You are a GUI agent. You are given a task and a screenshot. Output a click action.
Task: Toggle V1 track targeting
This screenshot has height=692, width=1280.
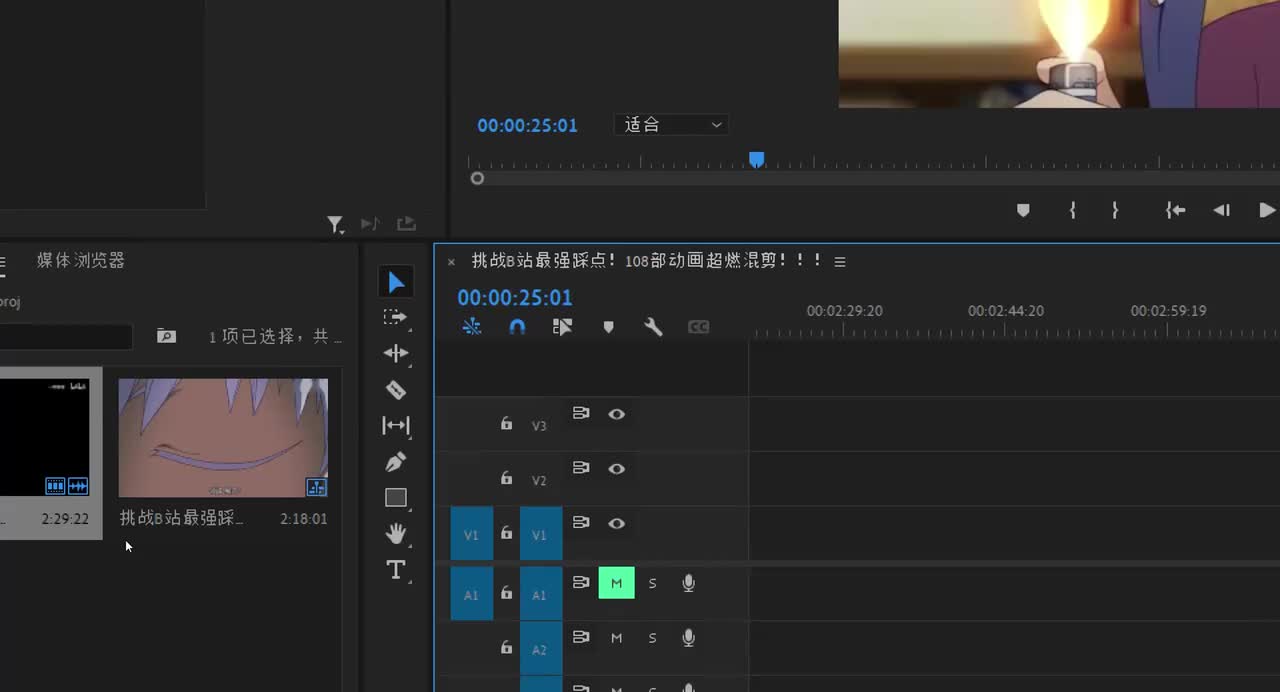541,534
